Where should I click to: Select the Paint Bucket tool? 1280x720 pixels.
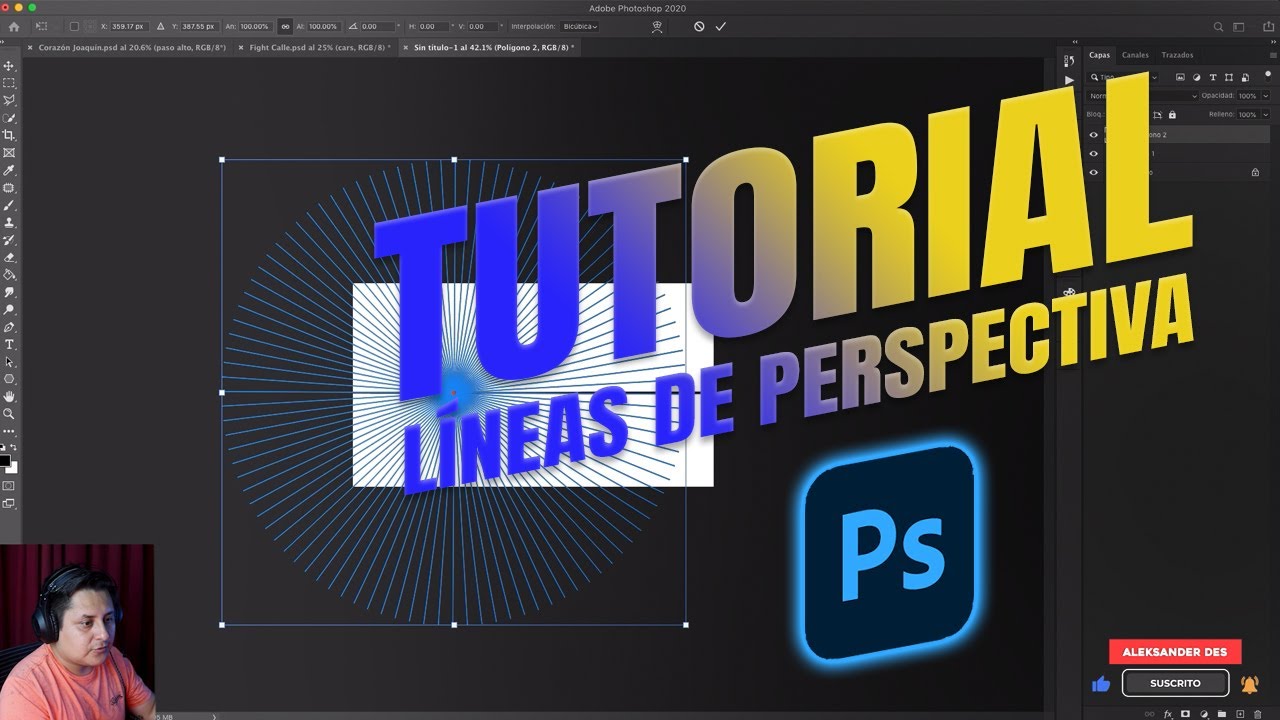[x=9, y=274]
